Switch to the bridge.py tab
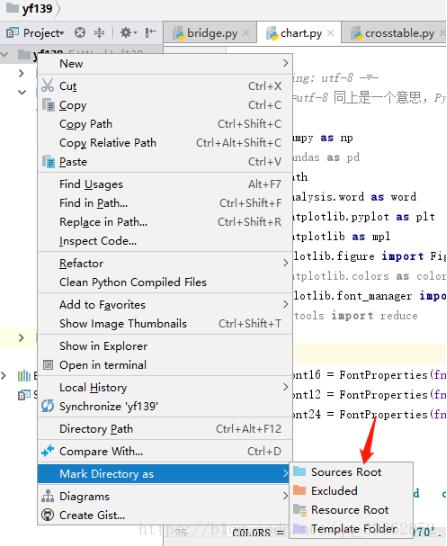Screen dimensions: 447x546 [x=210, y=33]
